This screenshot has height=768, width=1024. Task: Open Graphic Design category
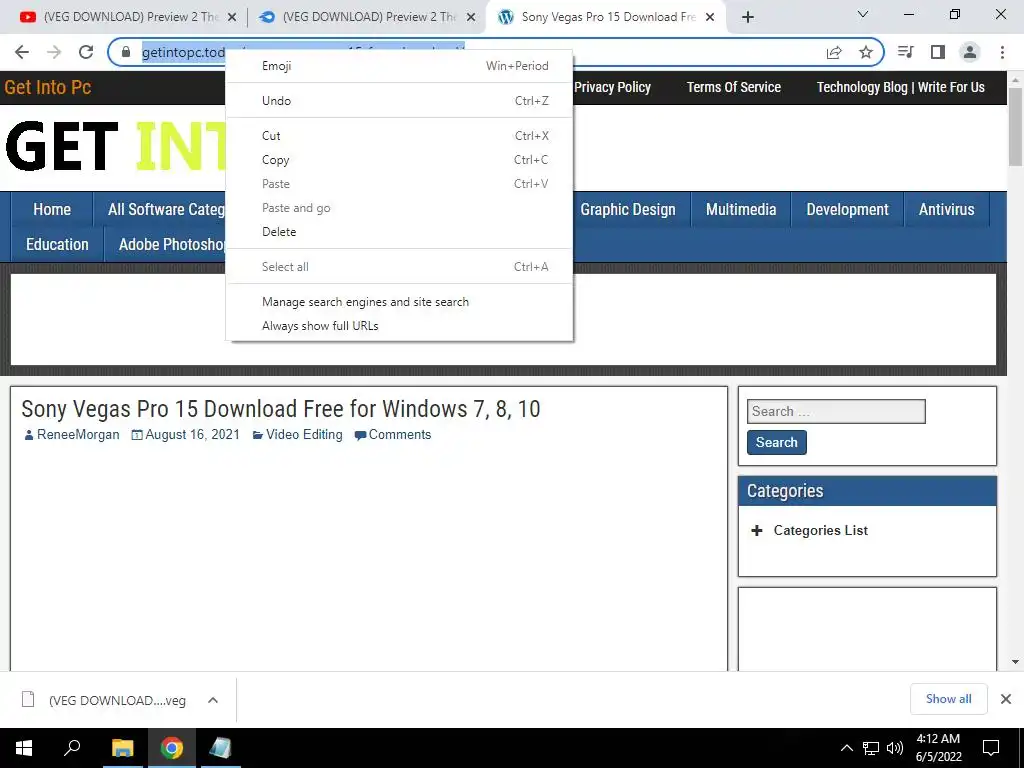628,210
